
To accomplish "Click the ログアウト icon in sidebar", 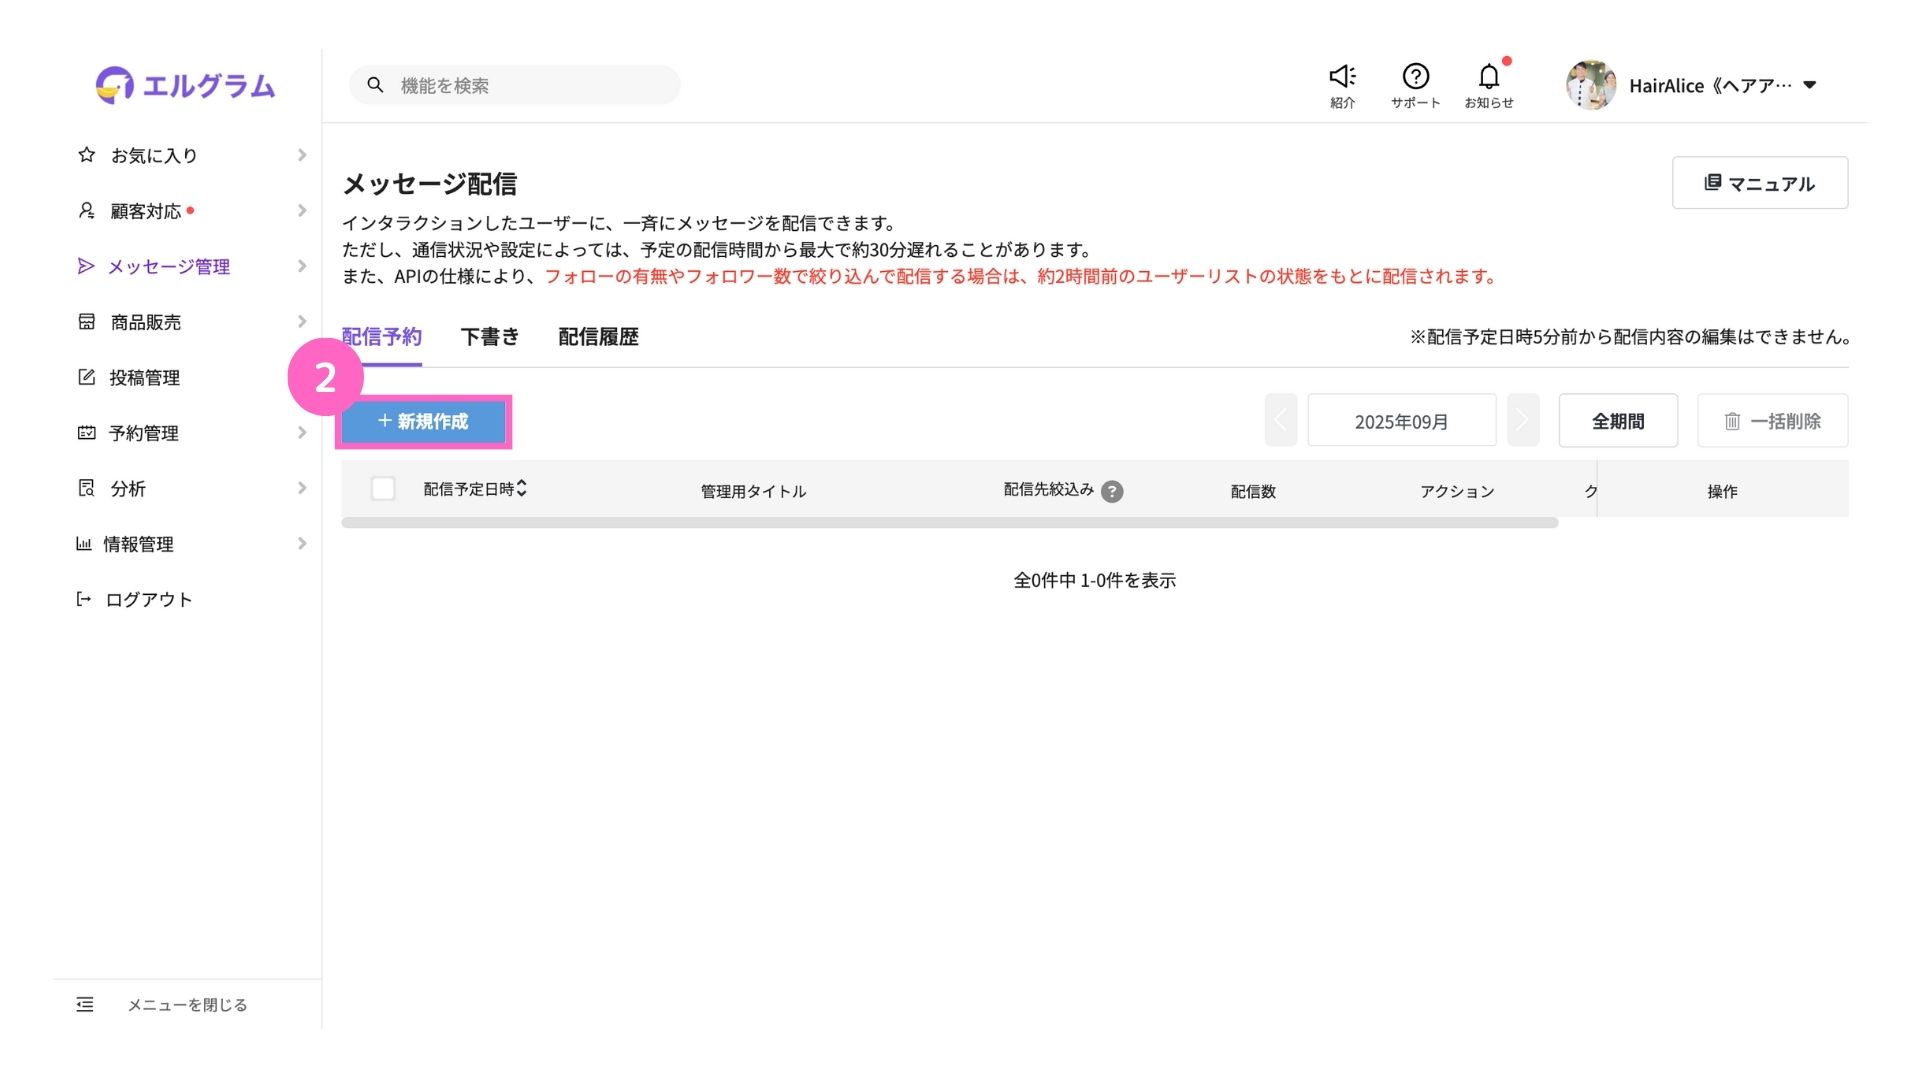I will click(x=84, y=599).
